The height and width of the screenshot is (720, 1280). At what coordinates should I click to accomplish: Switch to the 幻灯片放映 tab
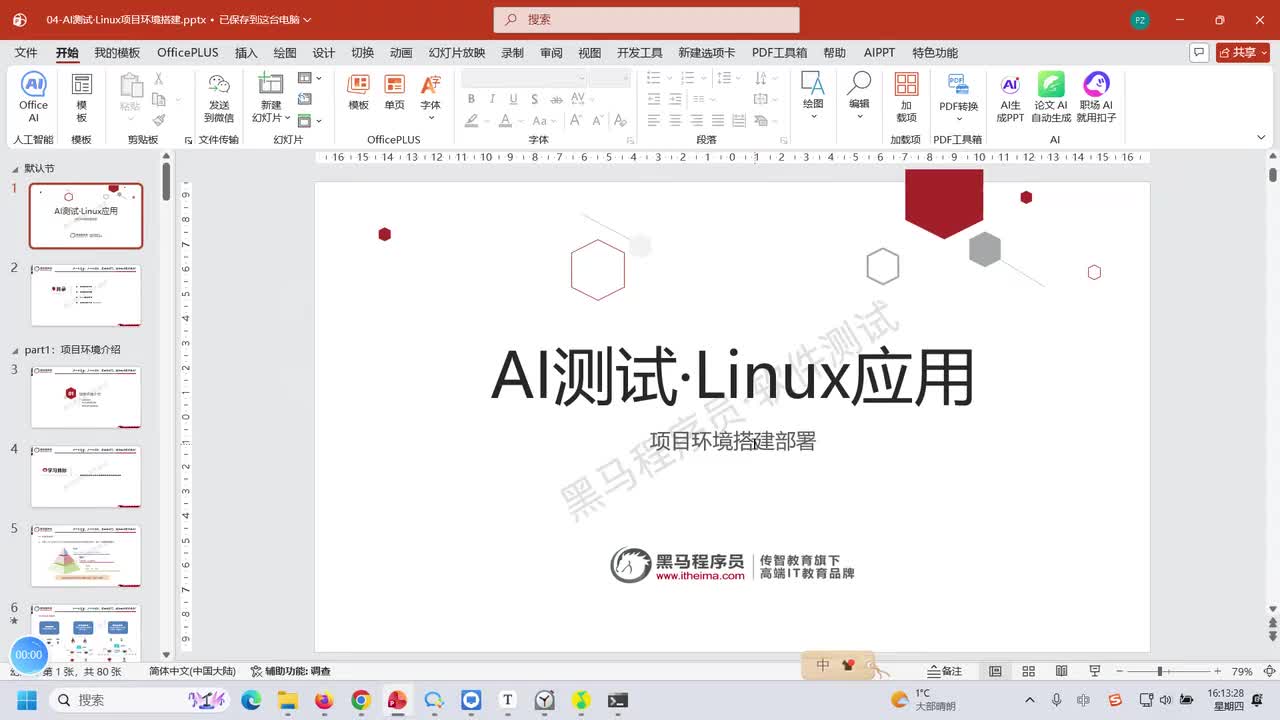coord(457,53)
